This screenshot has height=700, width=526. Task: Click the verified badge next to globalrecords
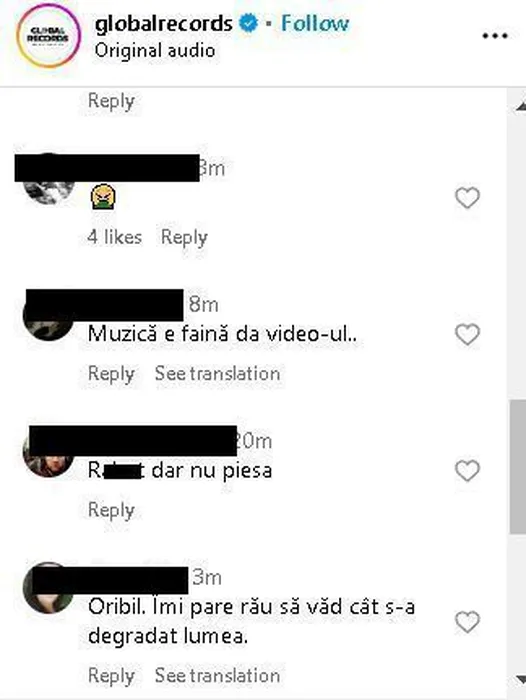249,23
